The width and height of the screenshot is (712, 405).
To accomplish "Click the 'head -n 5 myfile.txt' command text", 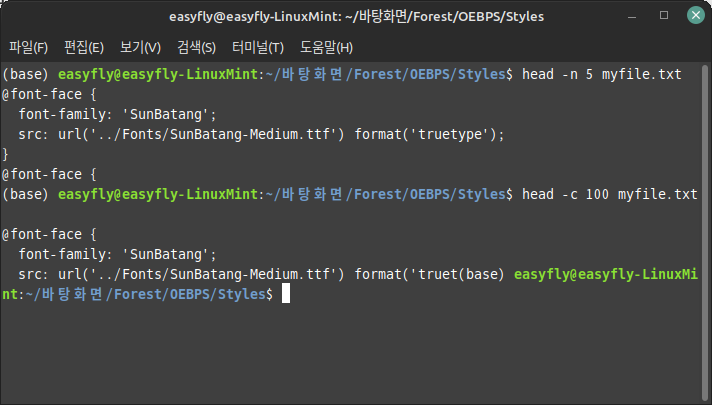I will (x=602, y=74).
